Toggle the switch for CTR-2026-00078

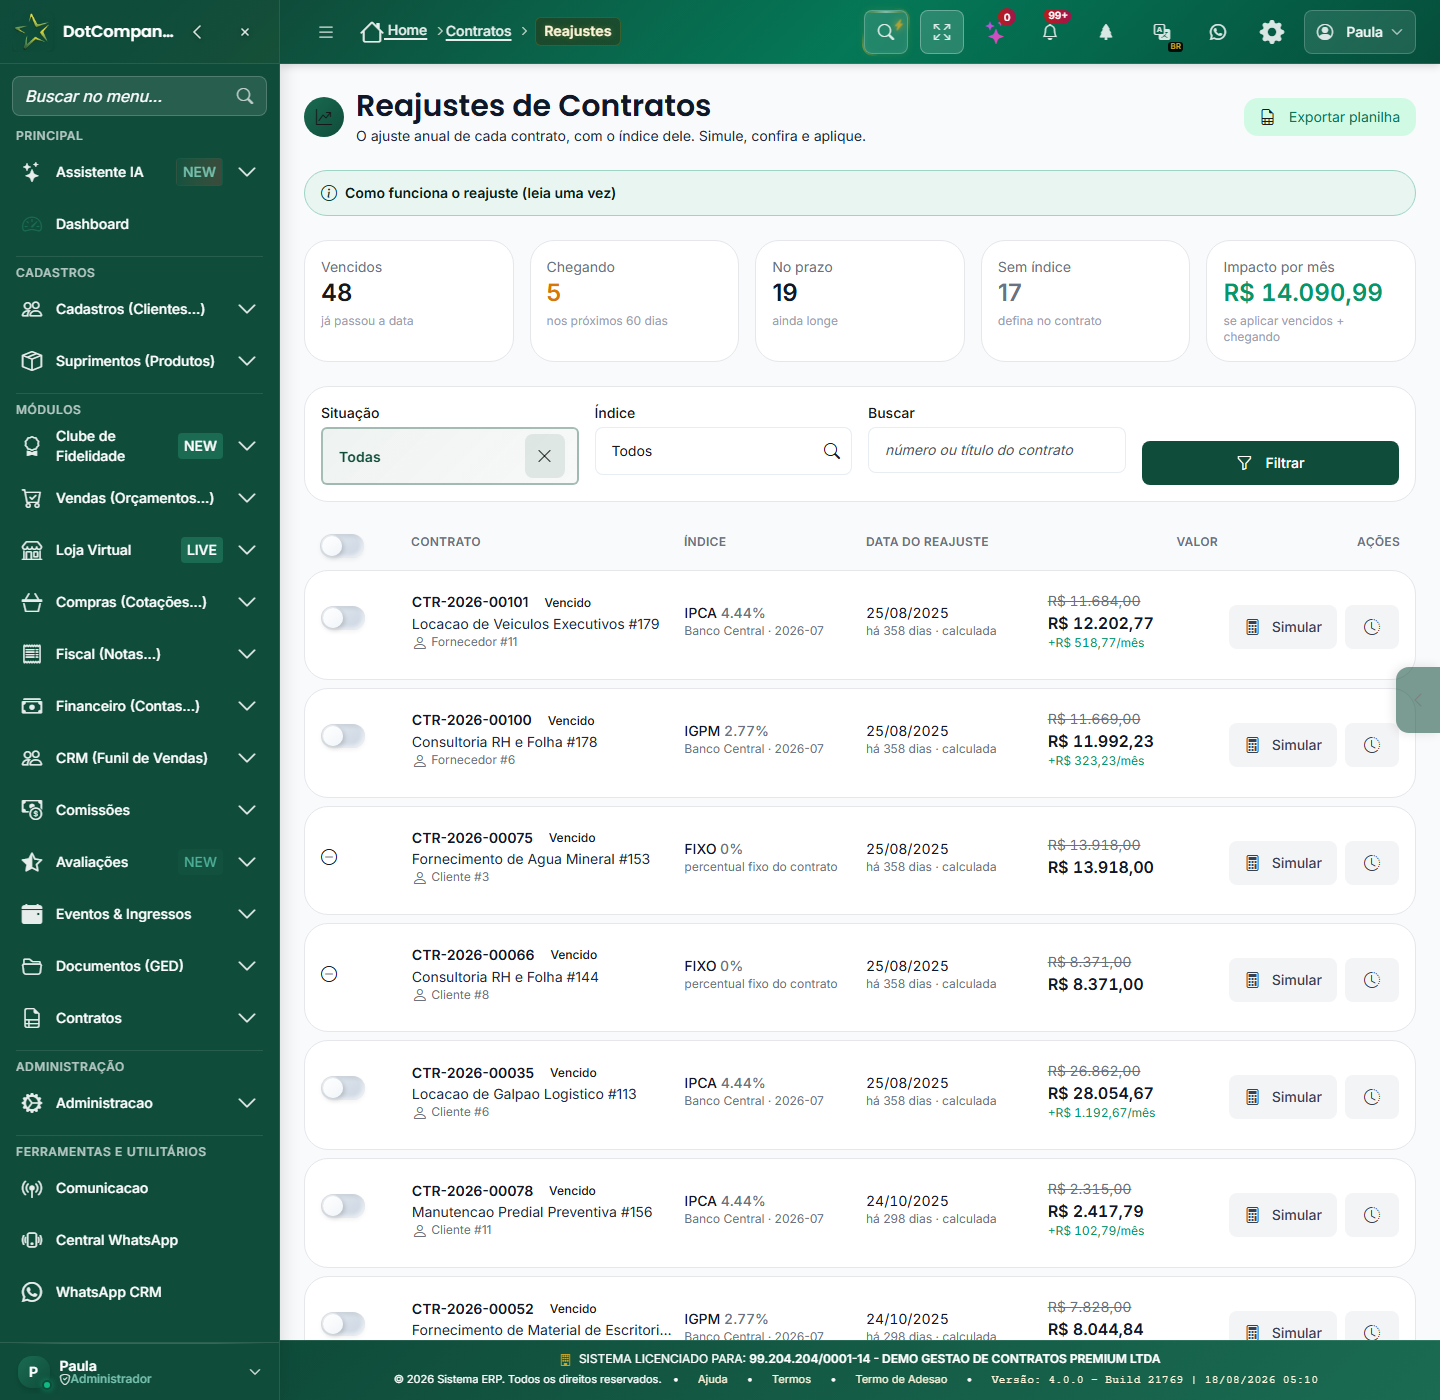(x=342, y=1206)
